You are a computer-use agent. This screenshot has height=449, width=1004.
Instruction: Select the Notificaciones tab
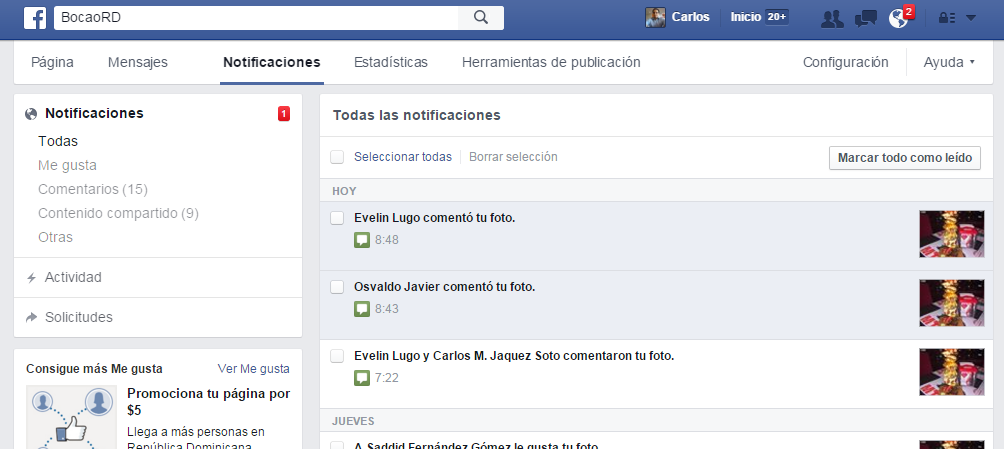click(271, 62)
